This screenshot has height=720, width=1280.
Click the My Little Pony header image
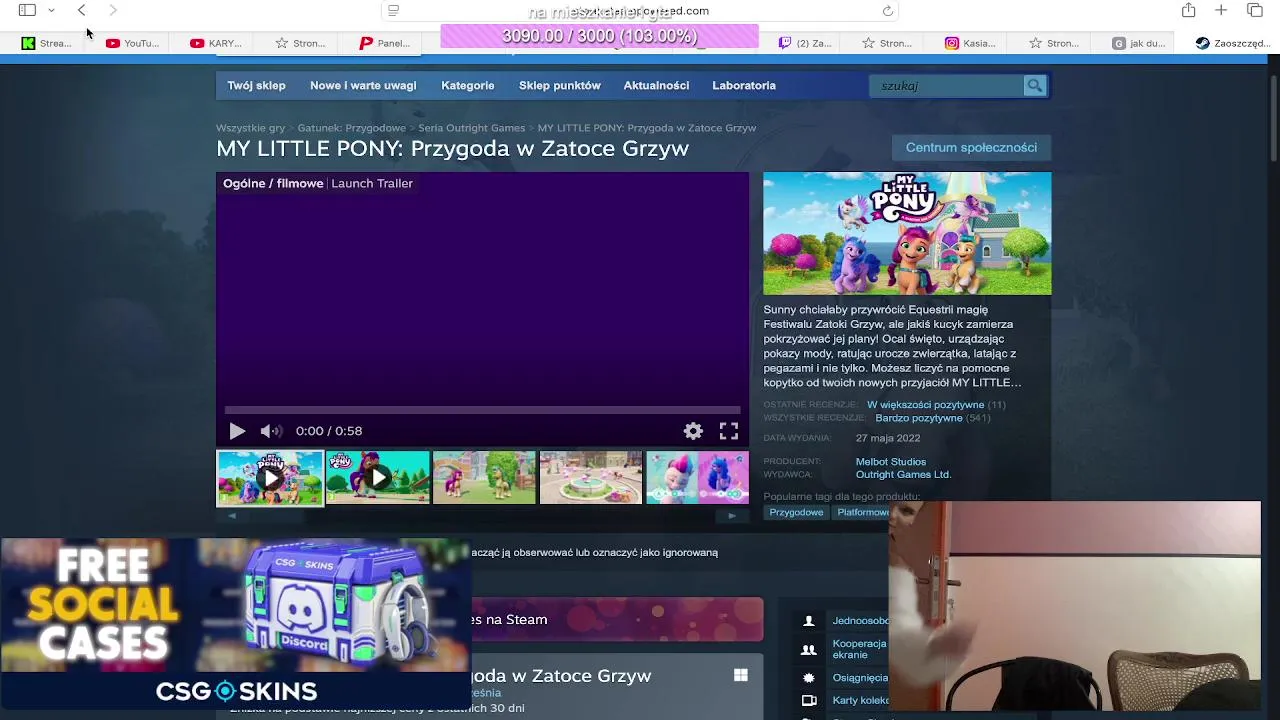click(x=907, y=233)
